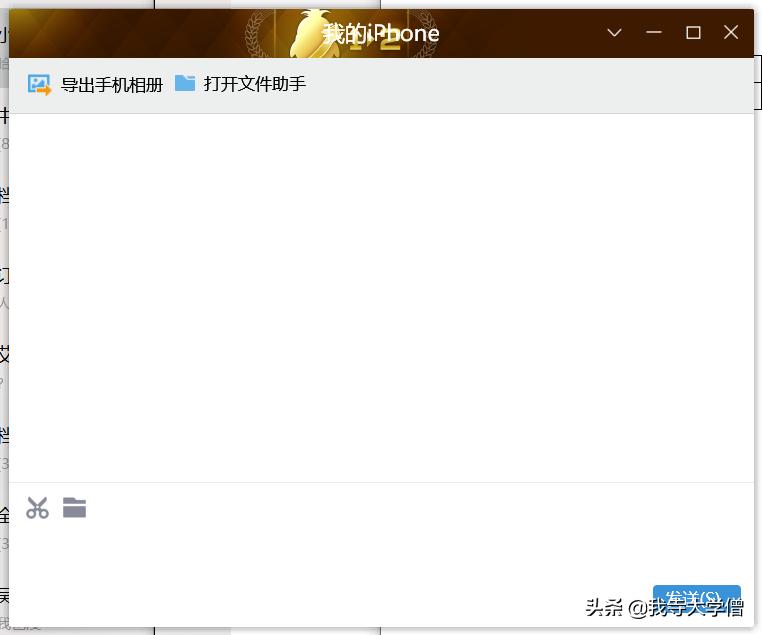This screenshot has height=635, width=762.
Task: Click the blue file assistant folder icon
Action: [185, 84]
